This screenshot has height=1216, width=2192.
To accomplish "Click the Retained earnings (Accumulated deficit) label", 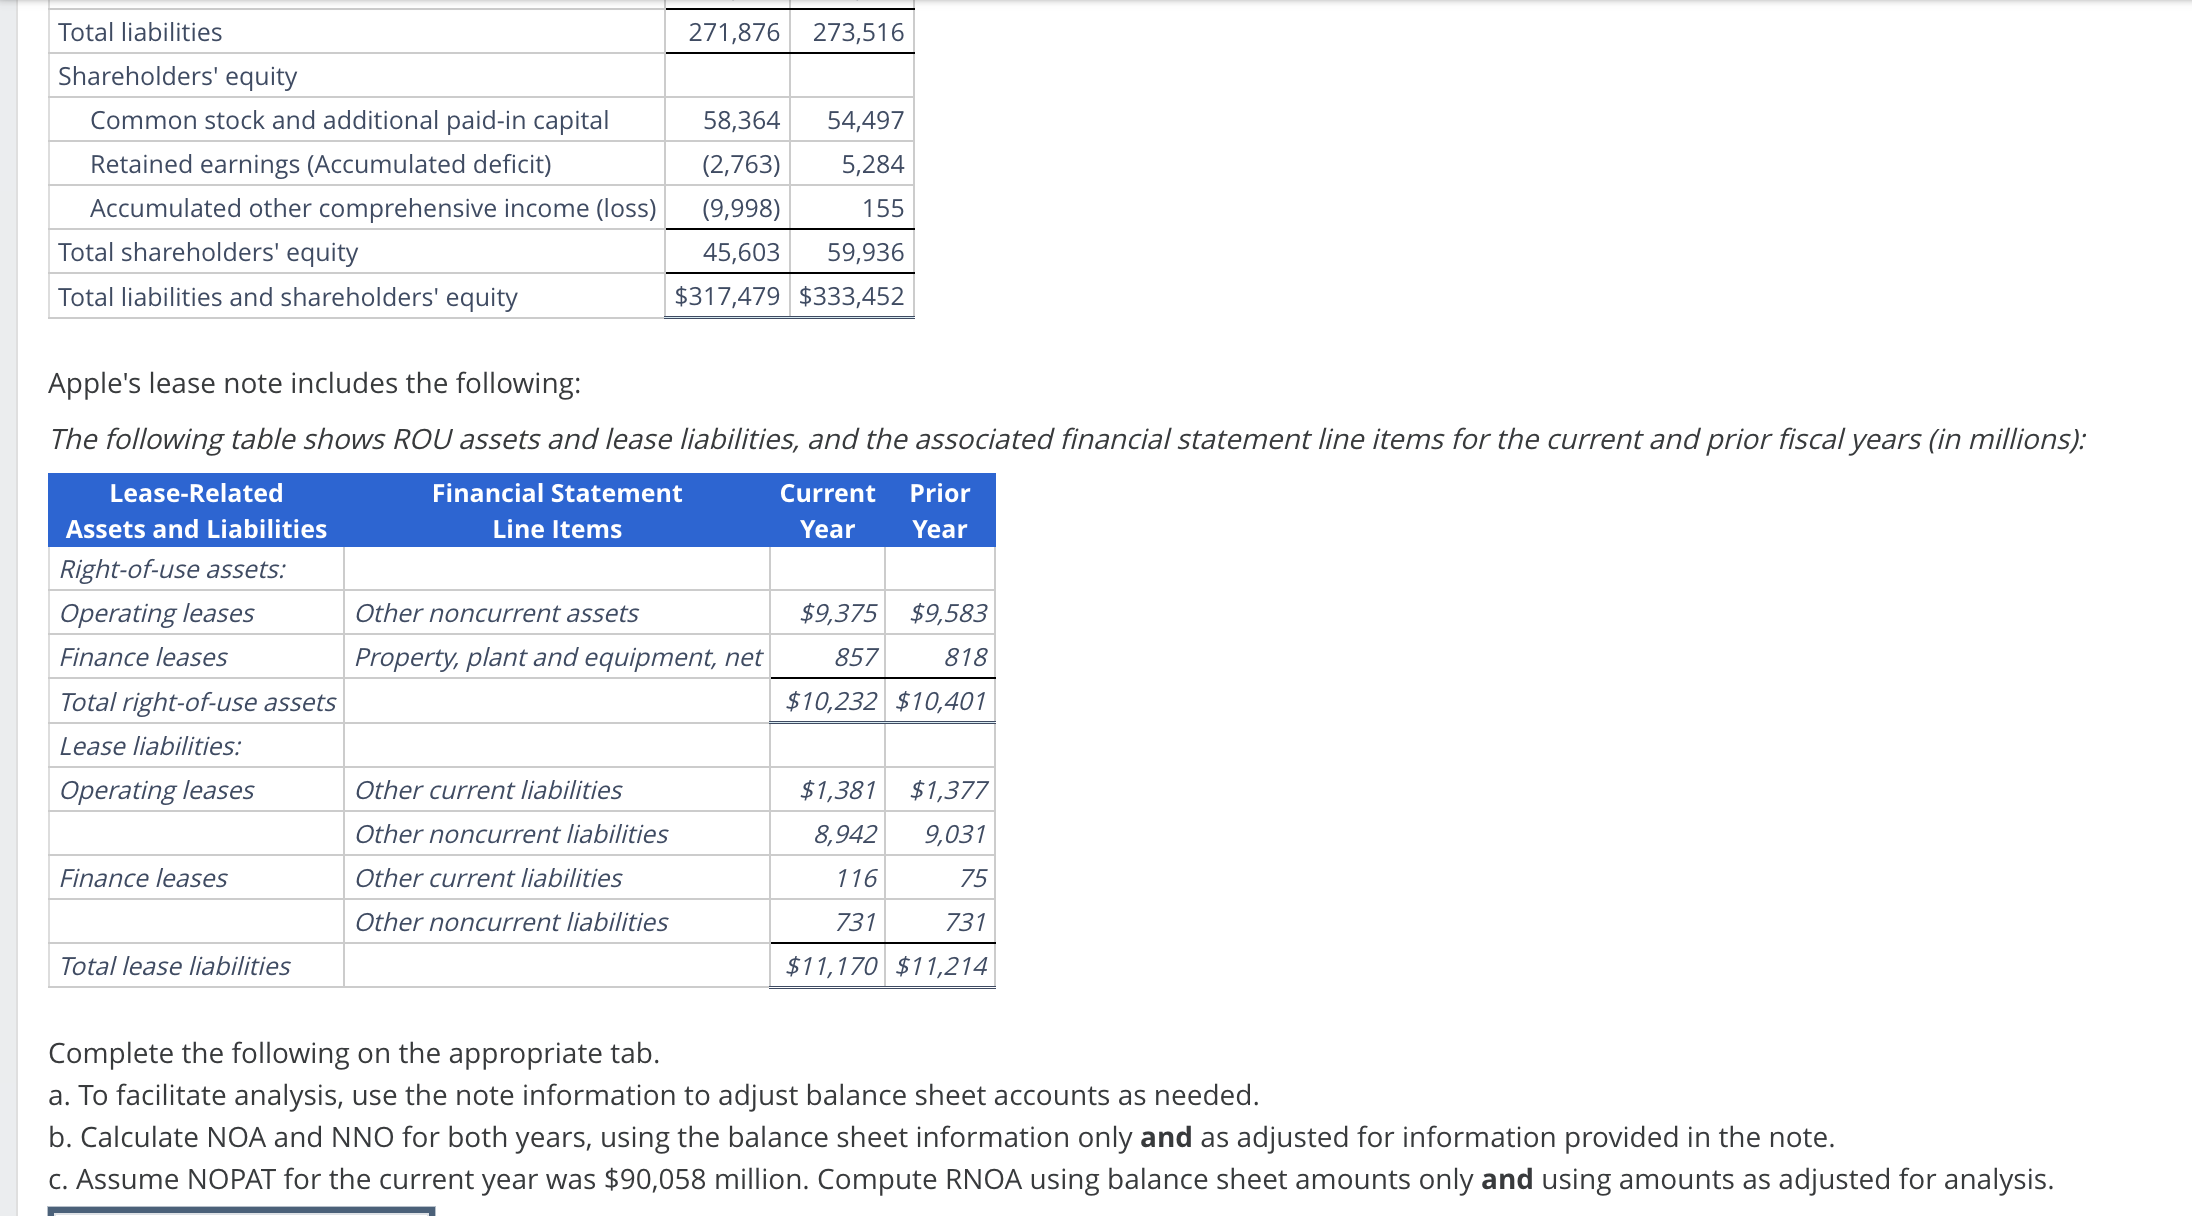I will click(x=318, y=164).
